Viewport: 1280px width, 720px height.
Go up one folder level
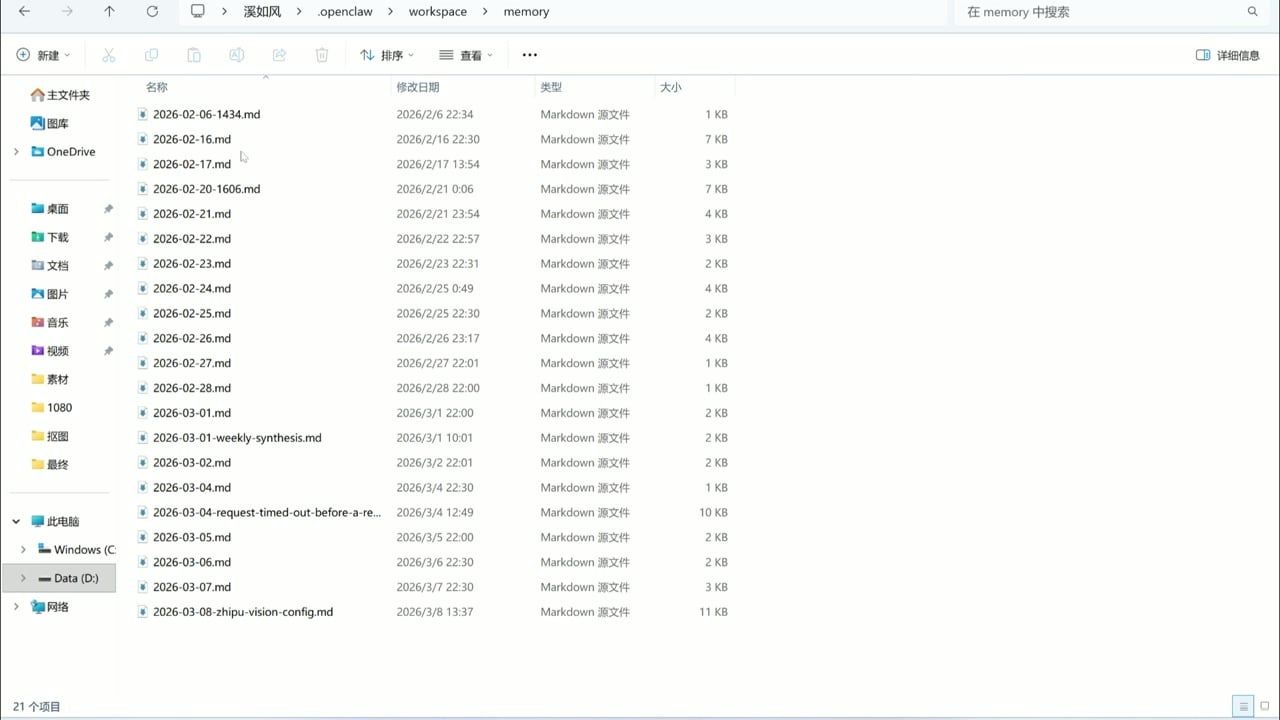click(x=109, y=12)
